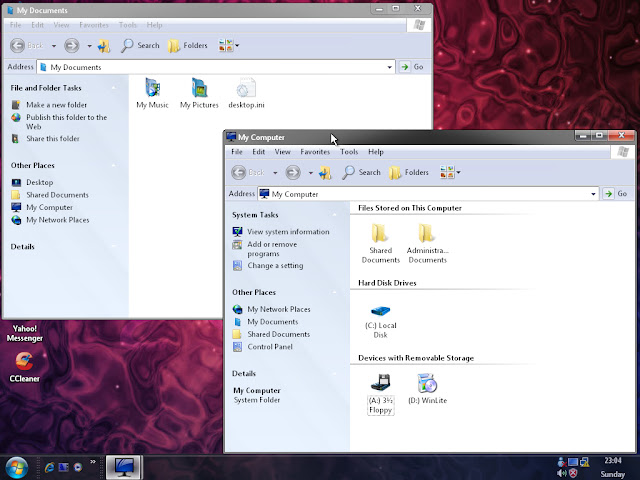640x480 pixels.
Task: Toggle Folders pane in My Documents toolbar
Action: pos(187,45)
